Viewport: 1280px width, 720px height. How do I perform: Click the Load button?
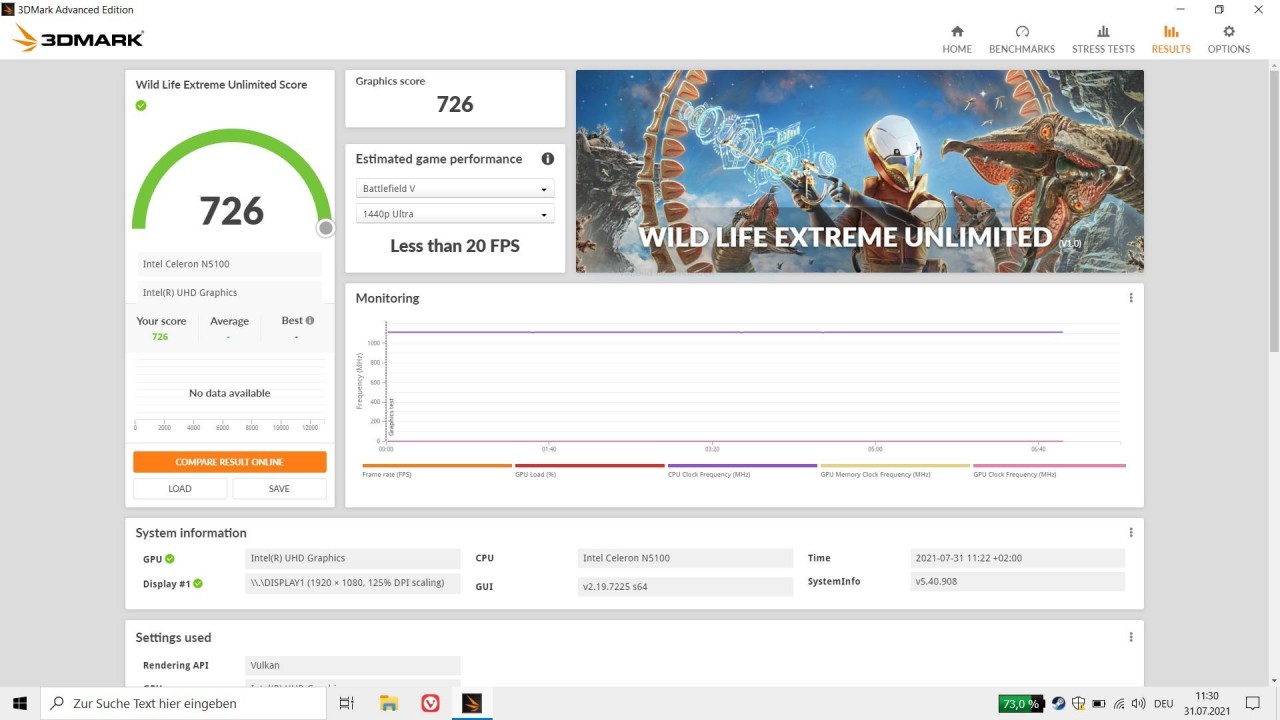click(180, 489)
